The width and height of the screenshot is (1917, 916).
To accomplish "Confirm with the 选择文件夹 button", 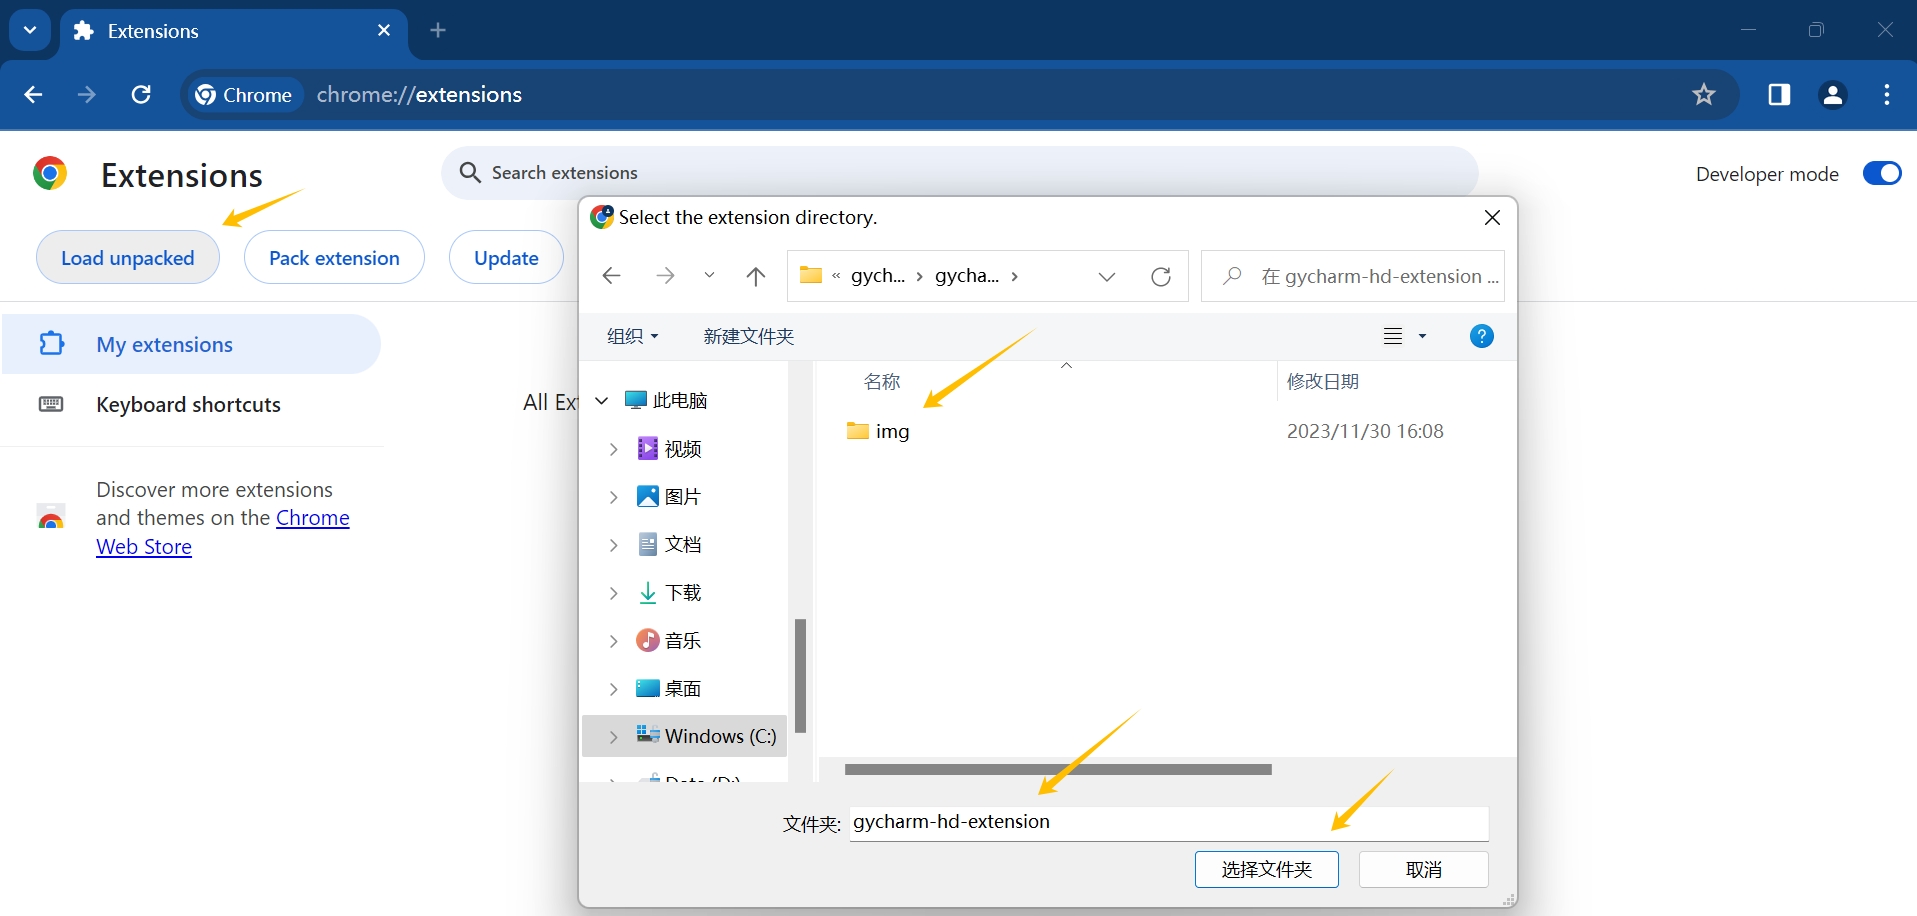I will tap(1267, 869).
